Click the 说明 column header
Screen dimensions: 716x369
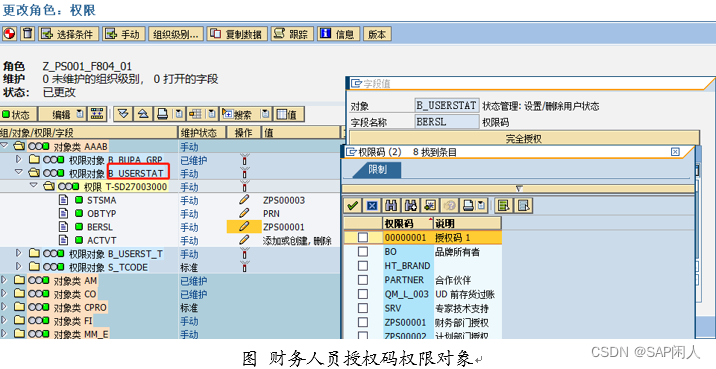467,223
